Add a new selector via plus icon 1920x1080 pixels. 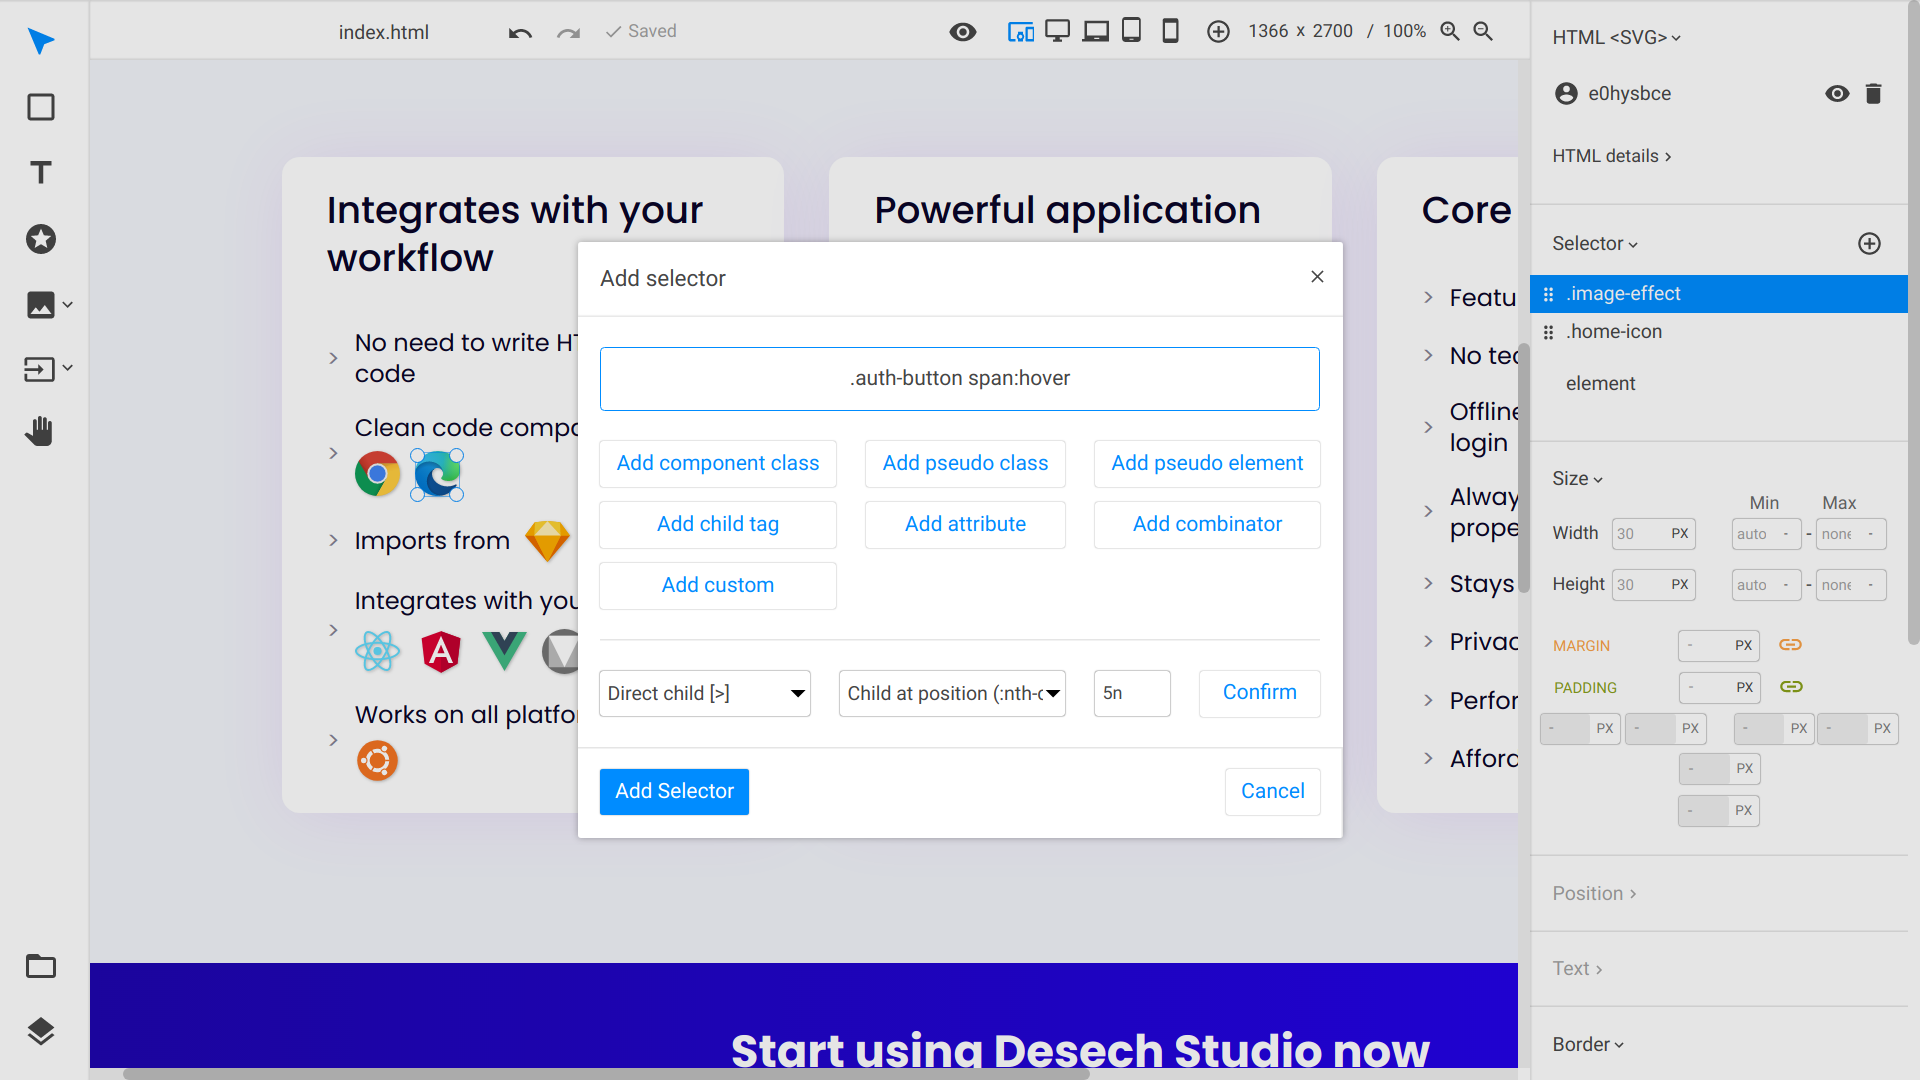coord(1869,243)
